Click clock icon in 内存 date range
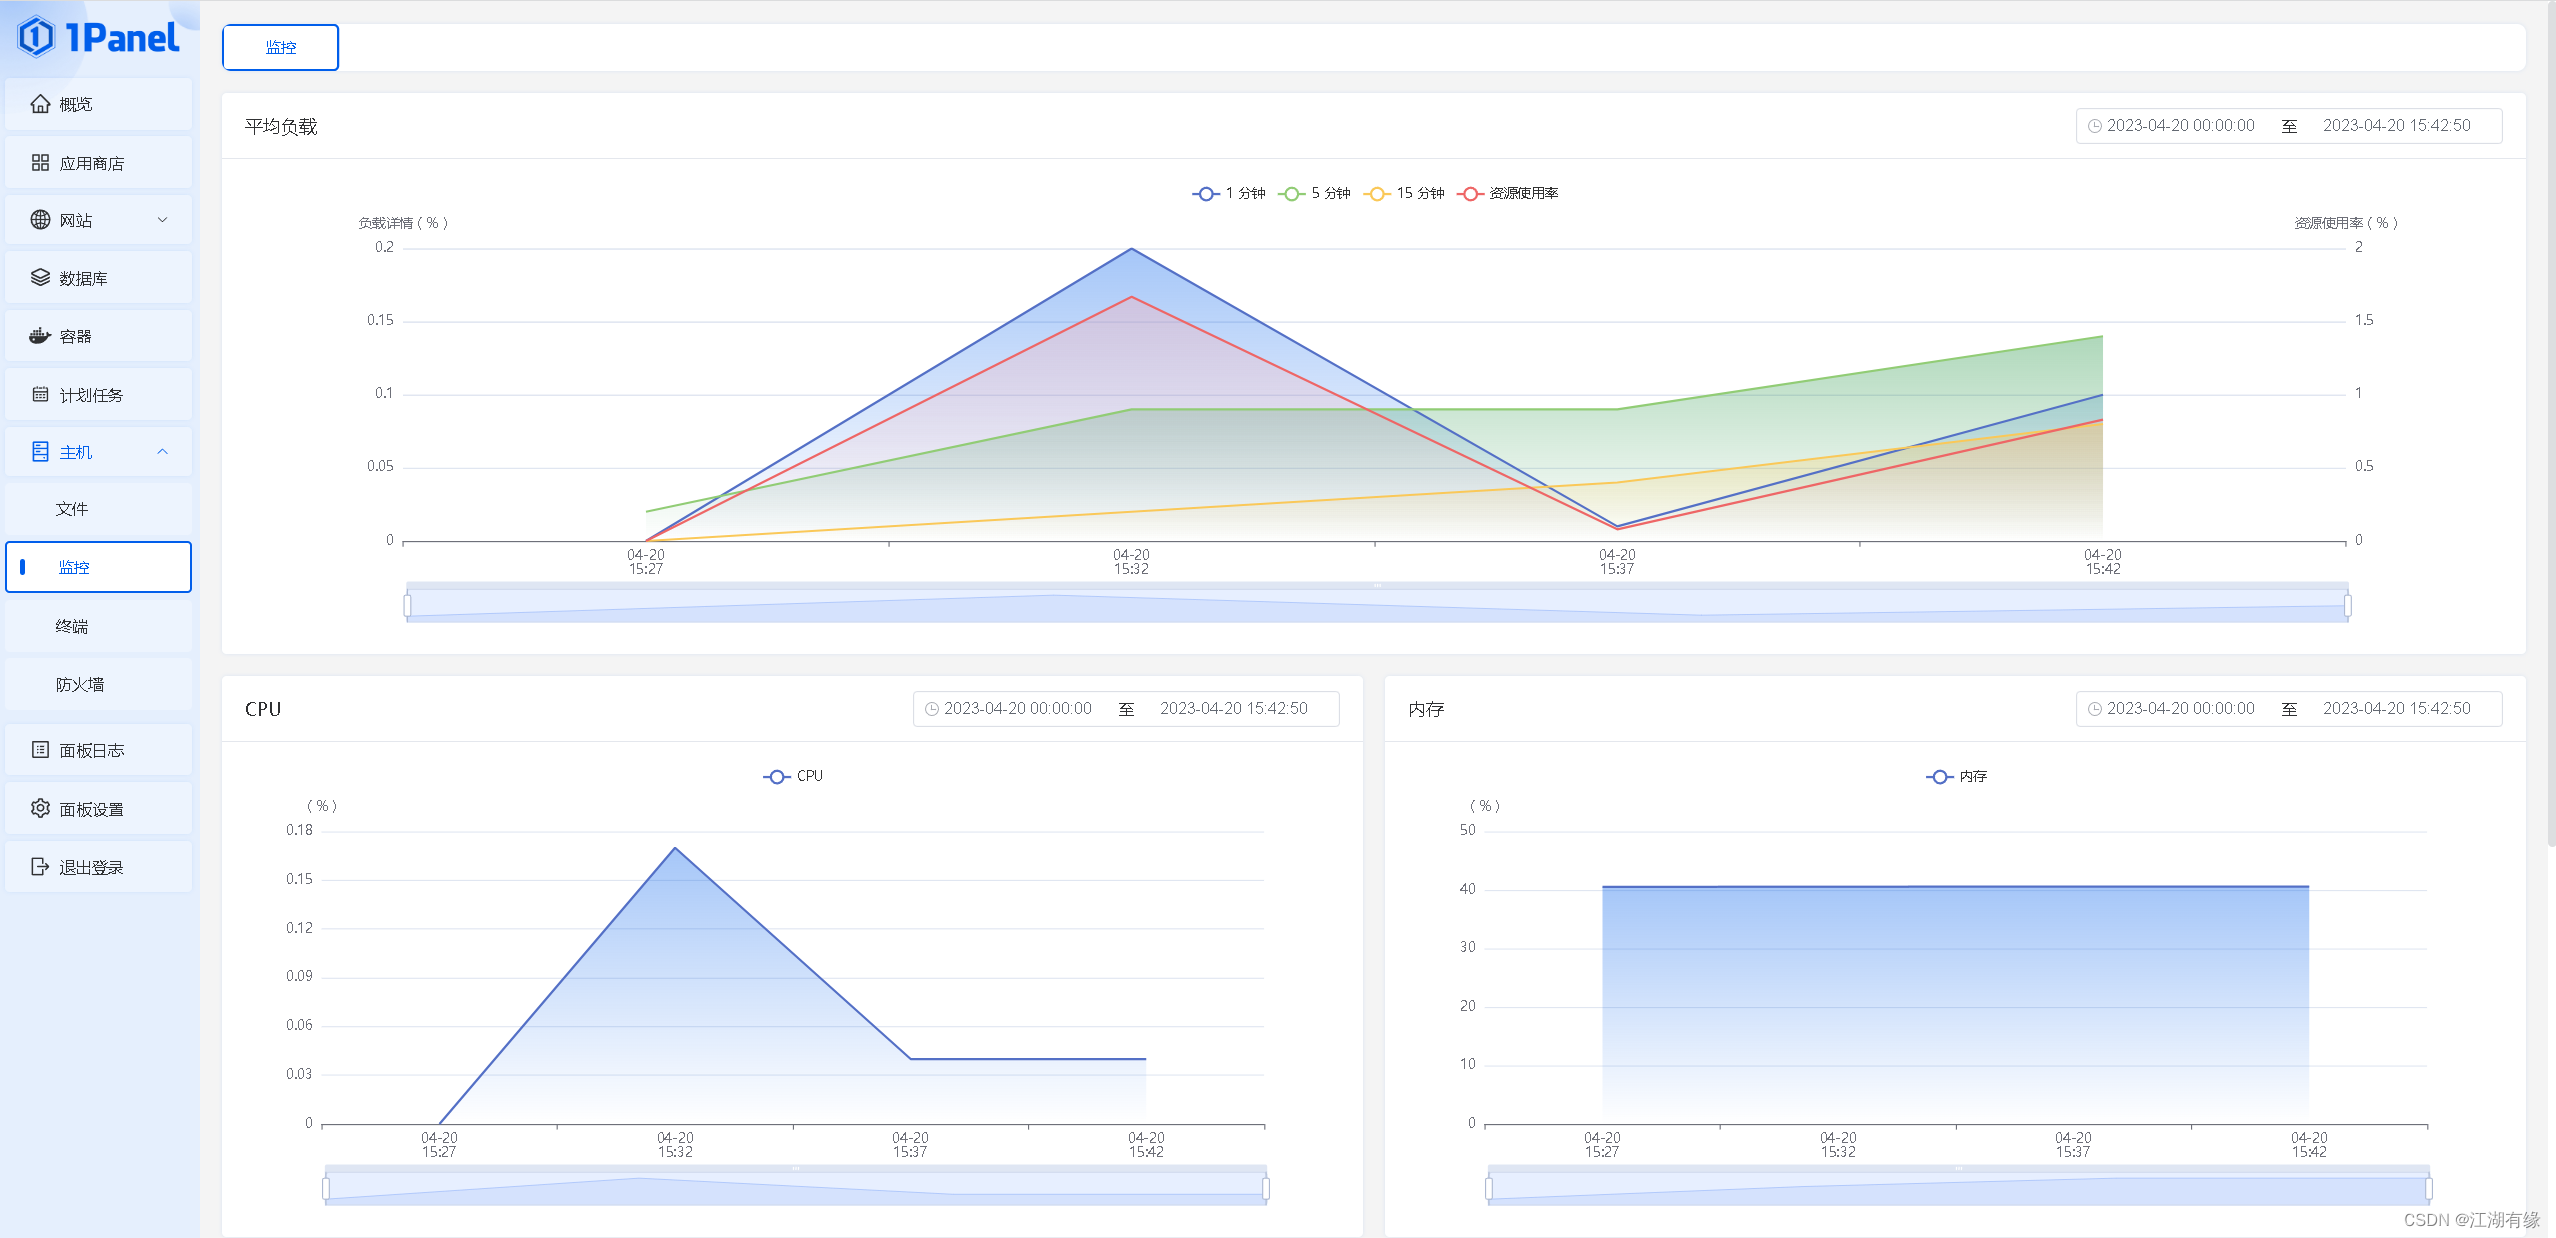The image size is (2556, 1238). (2094, 709)
